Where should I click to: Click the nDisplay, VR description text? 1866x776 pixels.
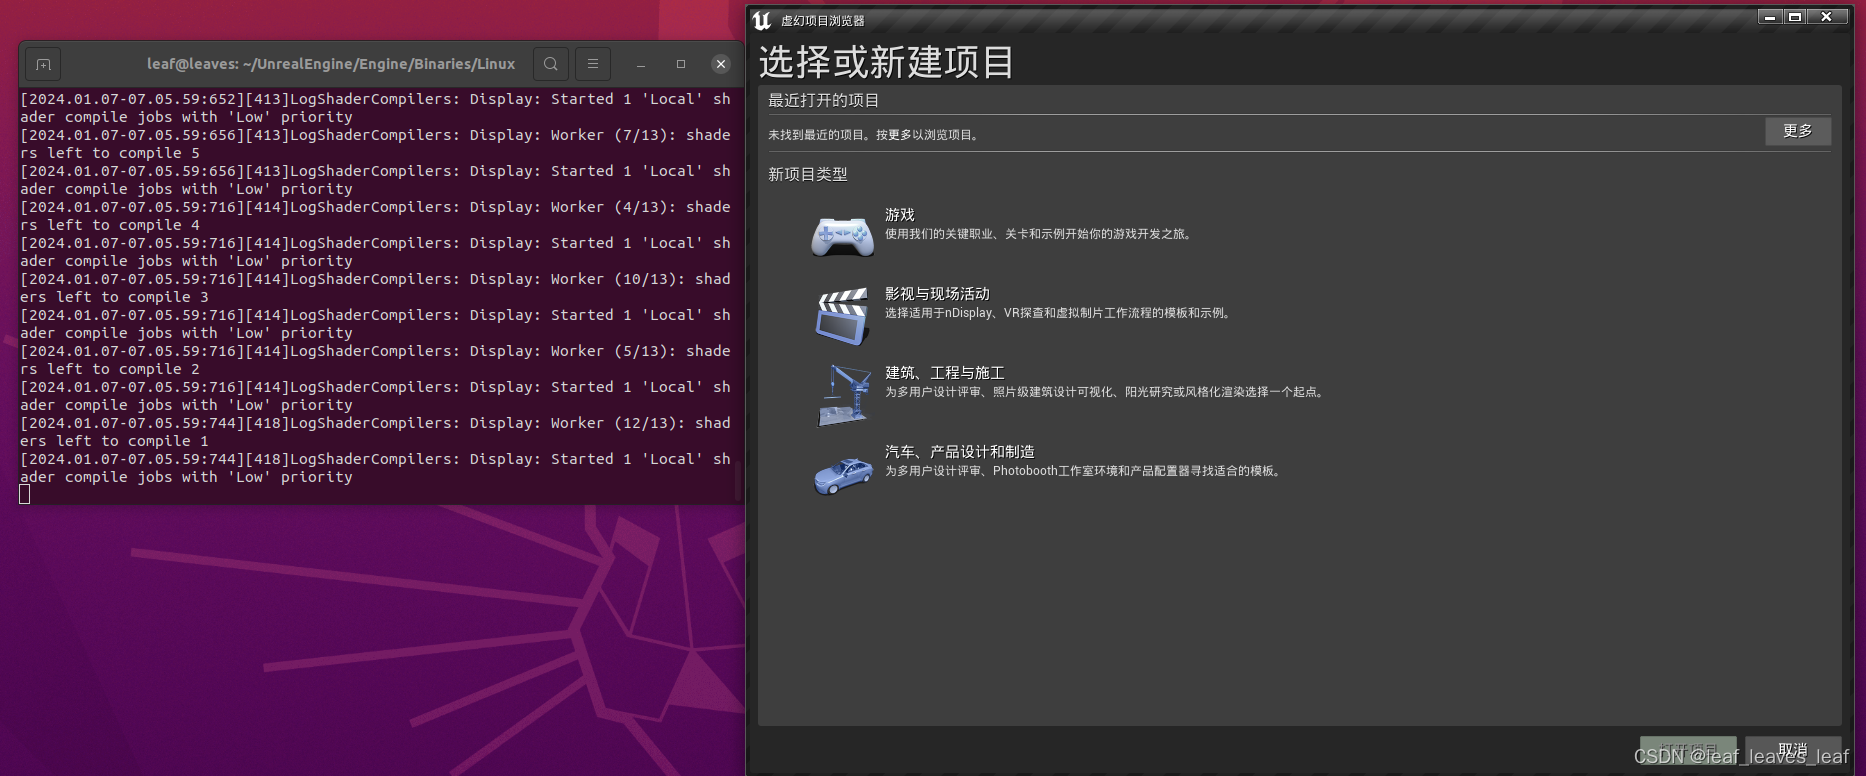coord(1060,313)
